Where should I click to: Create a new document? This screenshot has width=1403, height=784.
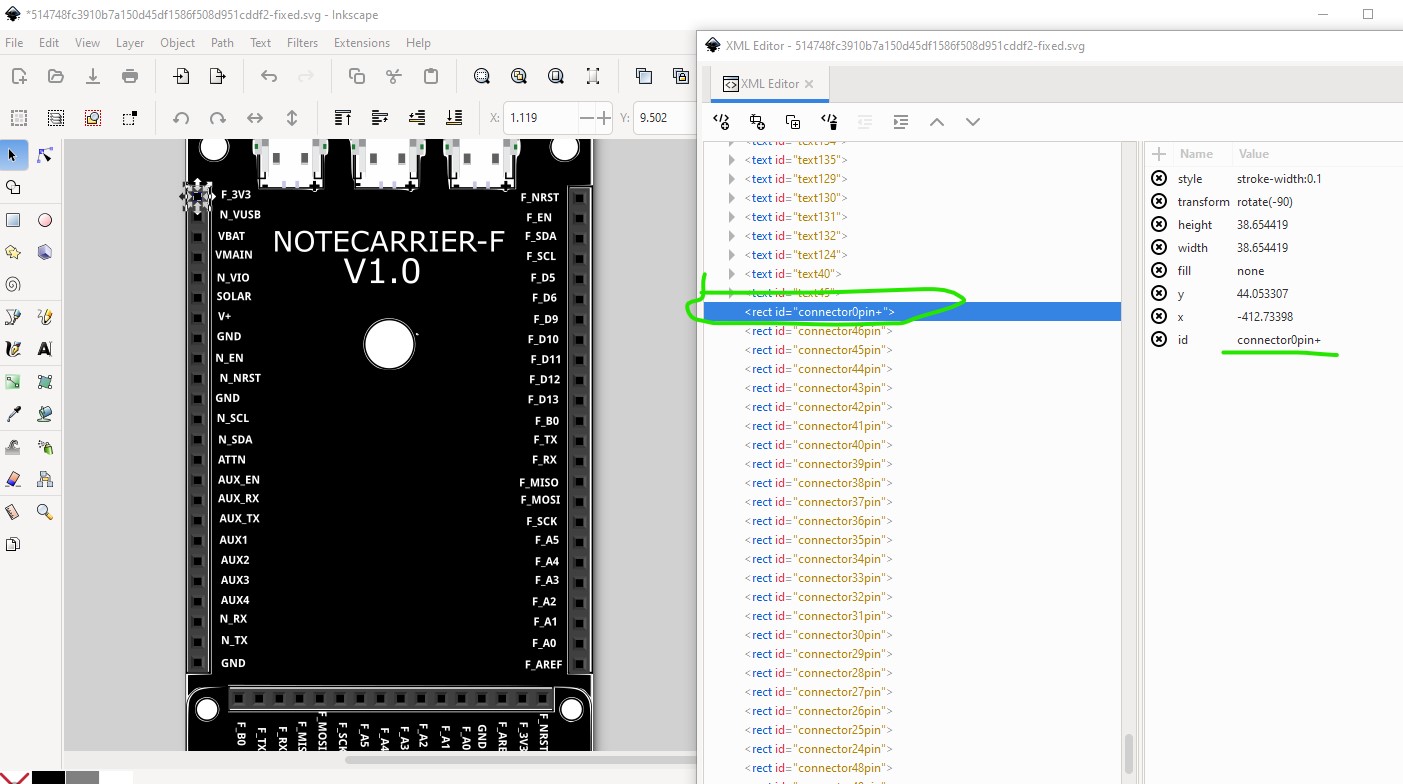pyautogui.click(x=18, y=76)
